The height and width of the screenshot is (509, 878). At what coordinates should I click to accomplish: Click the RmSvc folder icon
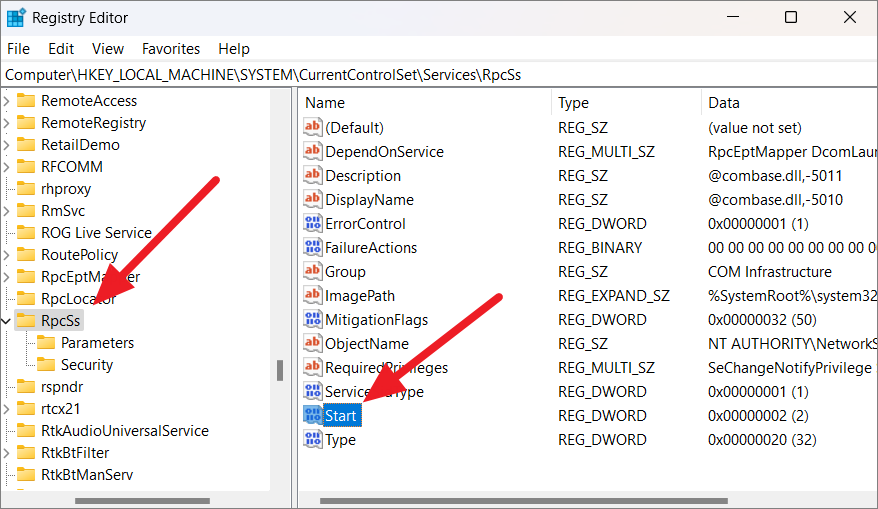tap(26, 211)
